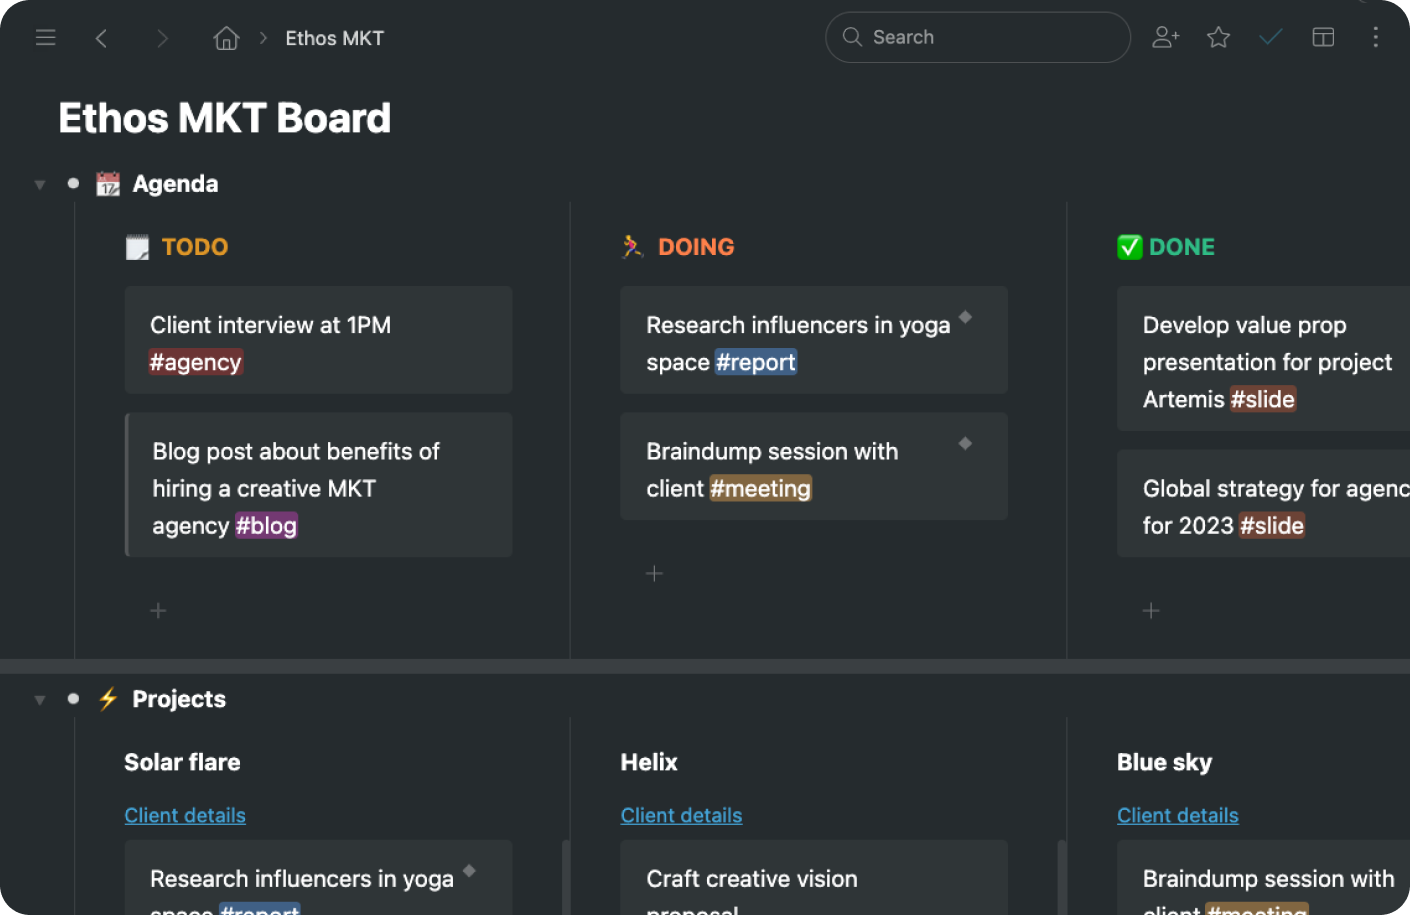Click the green checkmark icon beside DONE
Image resolution: width=1410 pixels, height=916 pixels.
[1130, 246]
